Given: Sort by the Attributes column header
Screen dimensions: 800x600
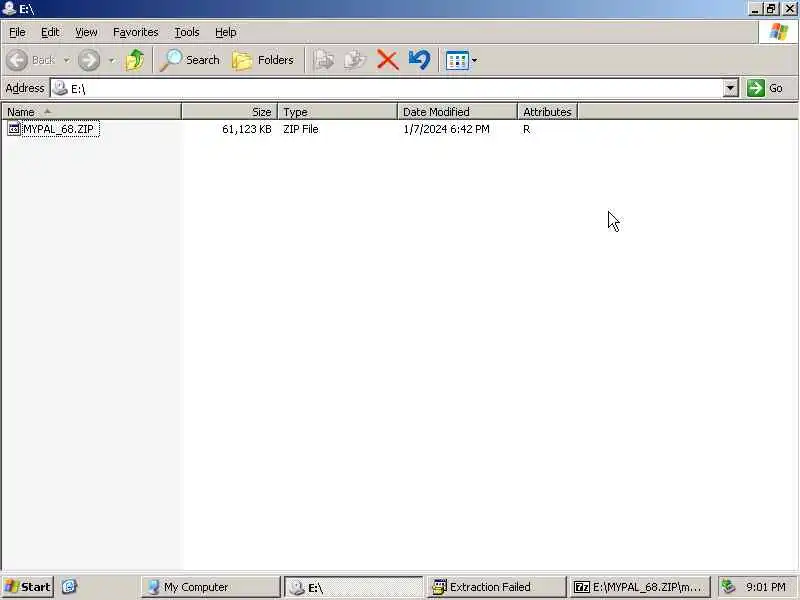Looking at the screenshot, I should click(x=547, y=112).
